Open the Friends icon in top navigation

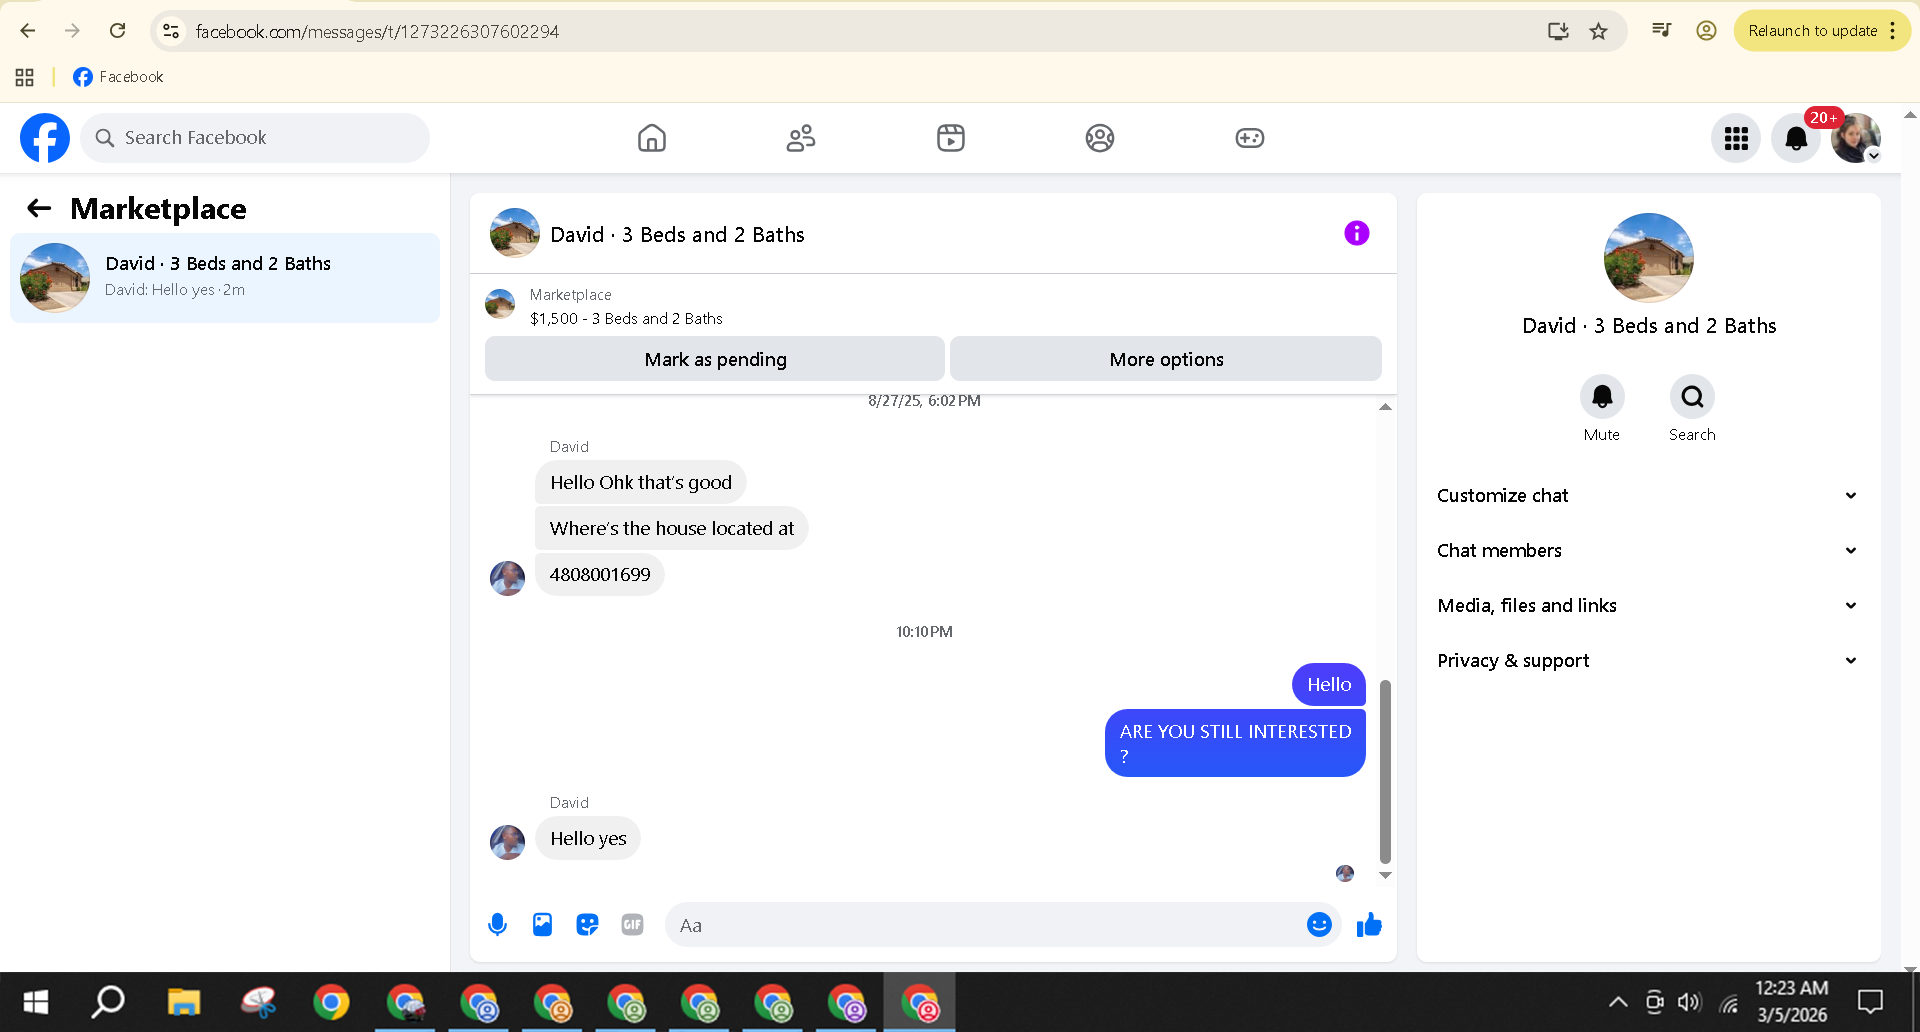pos(801,138)
